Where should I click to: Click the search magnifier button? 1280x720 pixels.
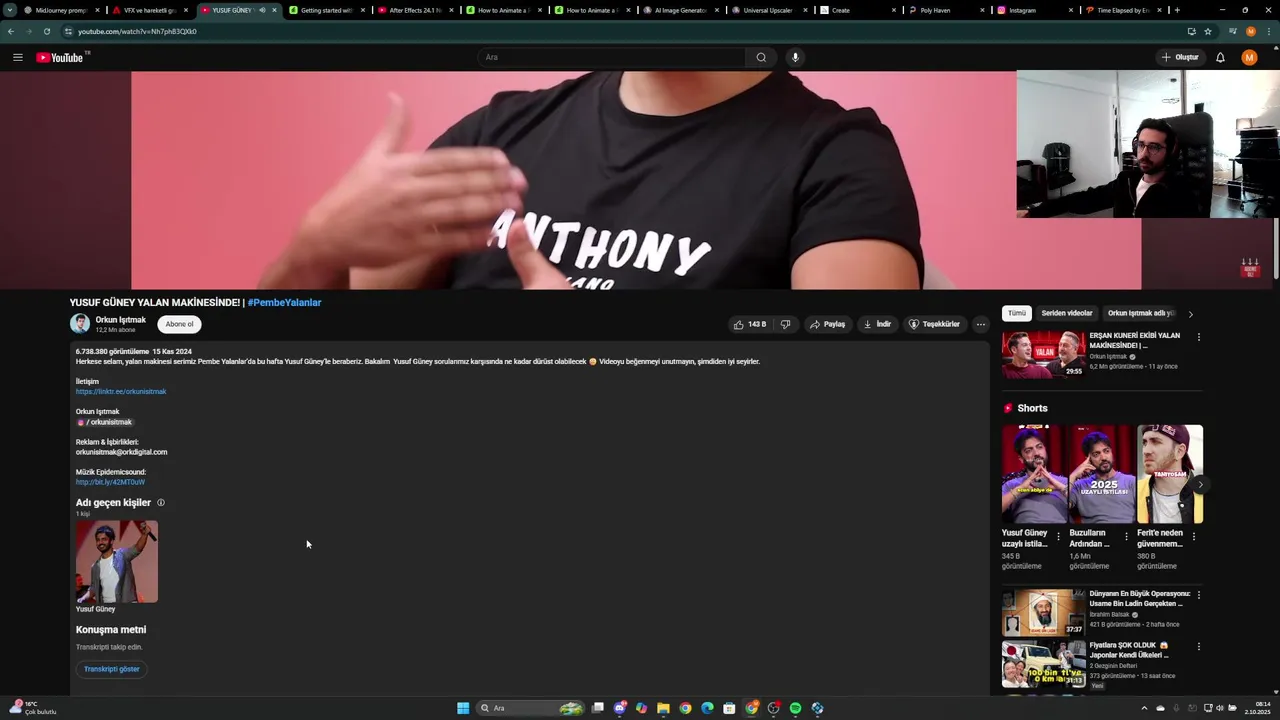pos(761,57)
